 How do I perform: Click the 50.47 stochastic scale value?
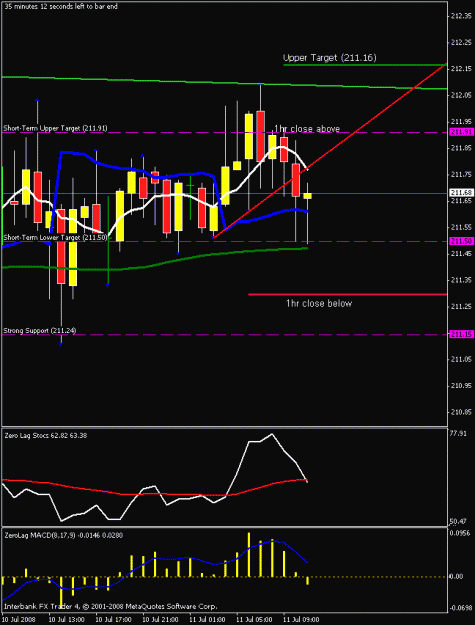pyautogui.click(x=459, y=521)
